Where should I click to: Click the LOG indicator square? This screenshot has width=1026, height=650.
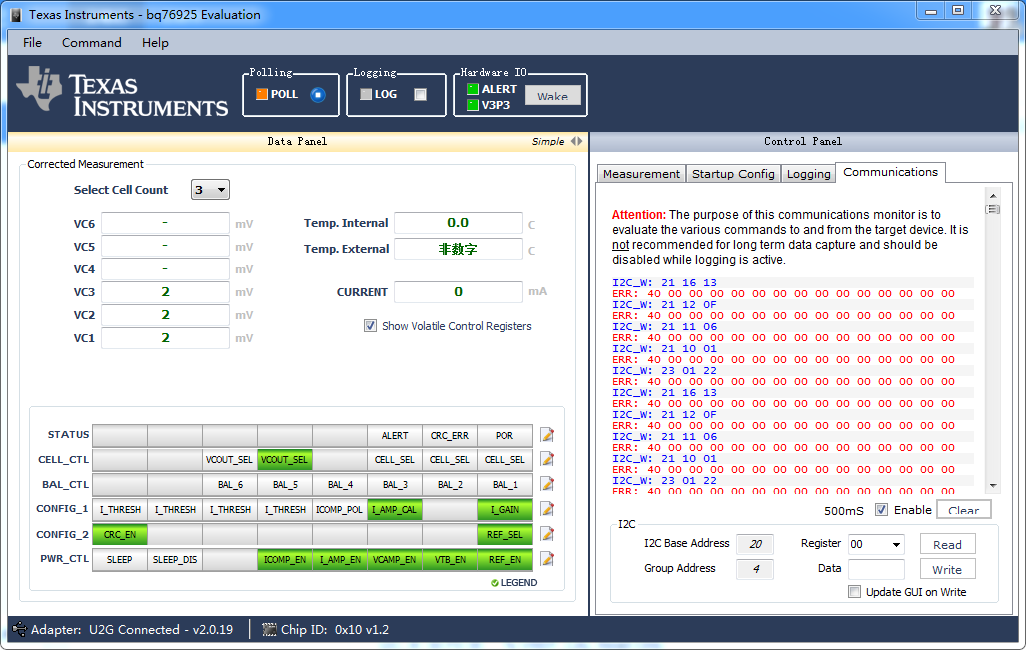pyautogui.click(x=366, y=94)
